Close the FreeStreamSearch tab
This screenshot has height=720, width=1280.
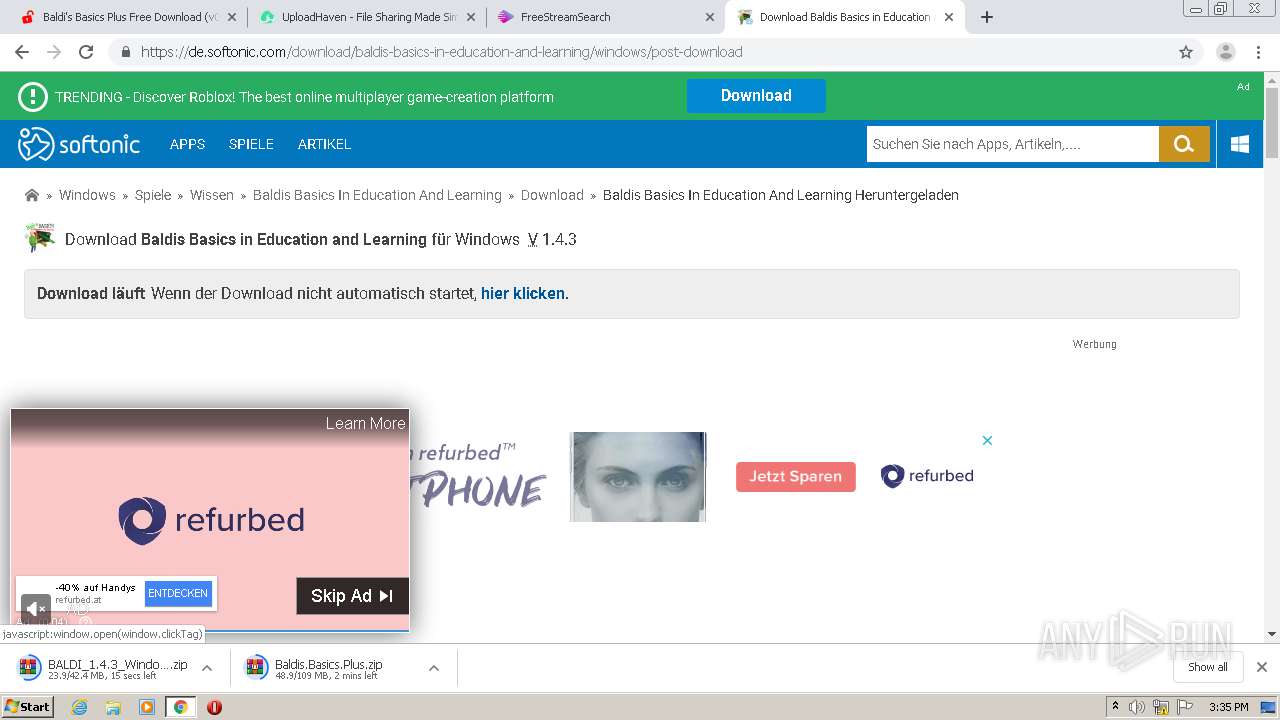(x=710, y=17)
